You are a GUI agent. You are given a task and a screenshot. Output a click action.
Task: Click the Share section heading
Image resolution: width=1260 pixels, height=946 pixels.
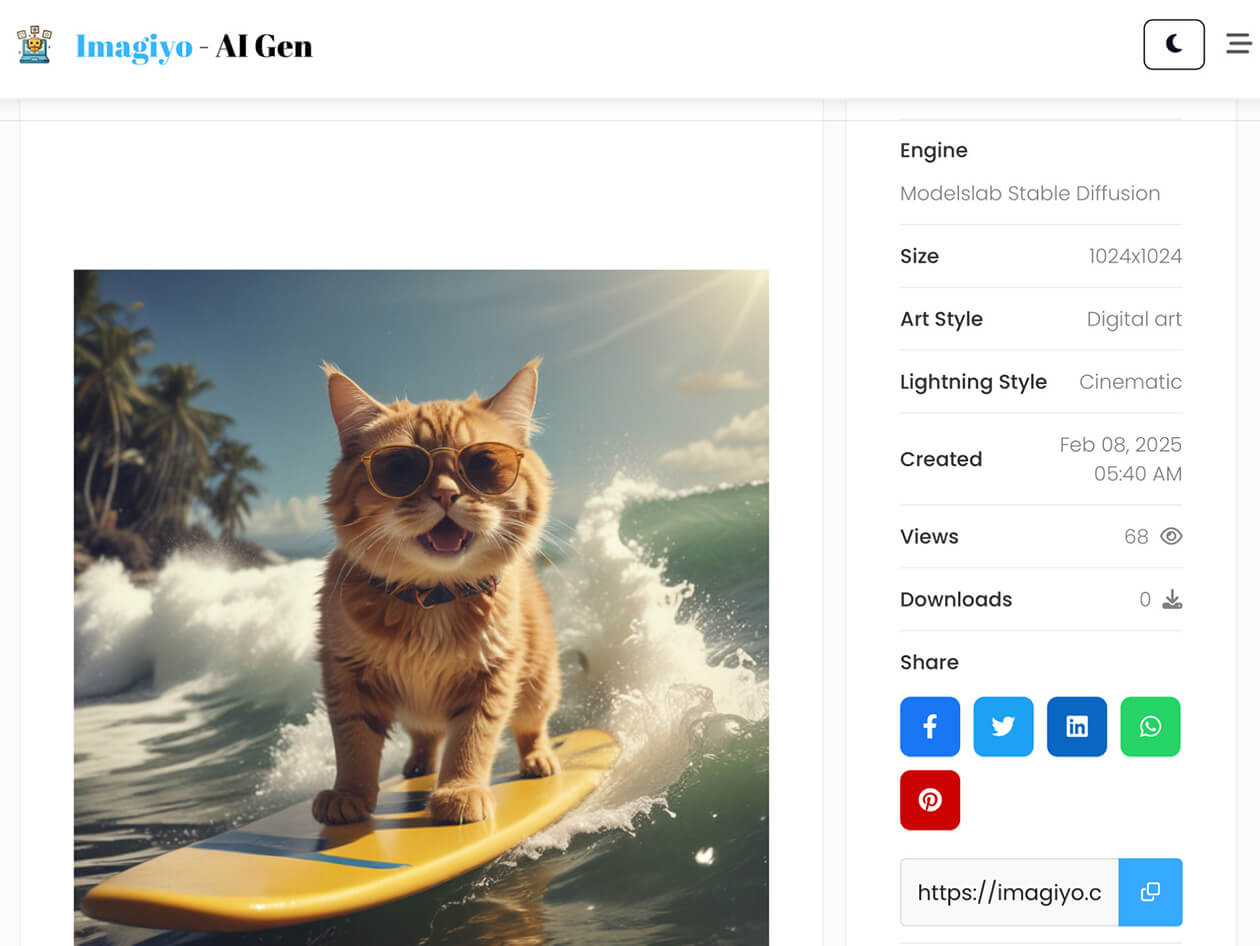(929, 662)
